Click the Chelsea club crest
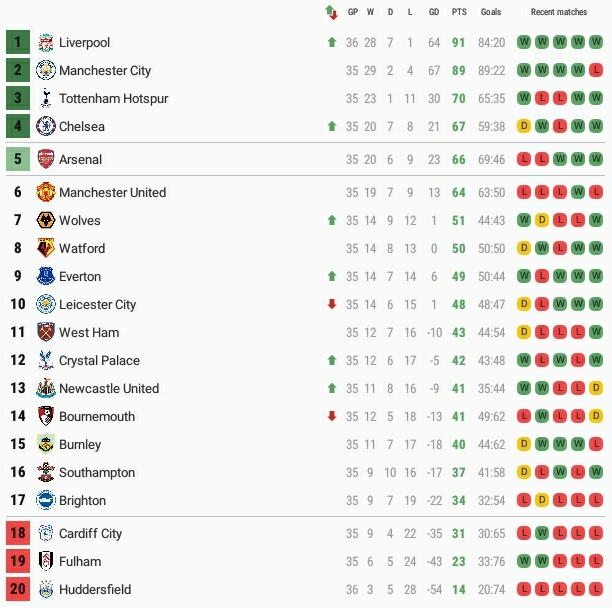 pyautogui.click(x=45, y=126)
